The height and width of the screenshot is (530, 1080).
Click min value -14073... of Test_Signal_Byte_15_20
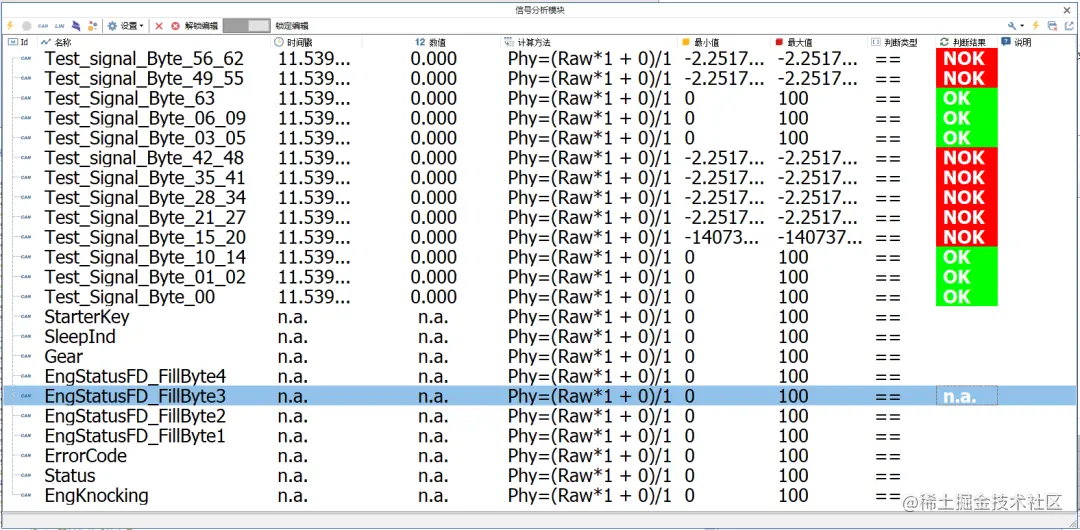click(x=723, y=238)
